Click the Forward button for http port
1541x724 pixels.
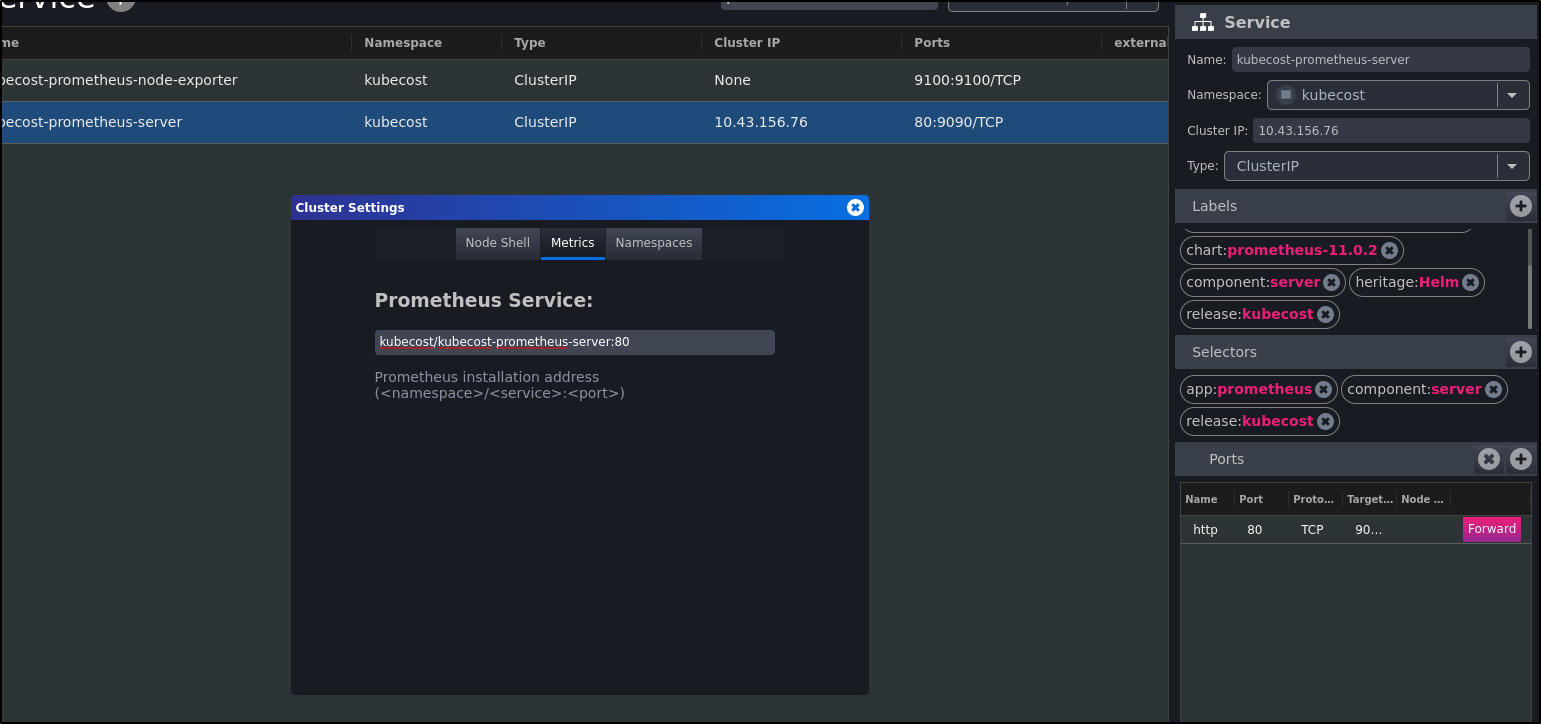[x=1492, y=529]
